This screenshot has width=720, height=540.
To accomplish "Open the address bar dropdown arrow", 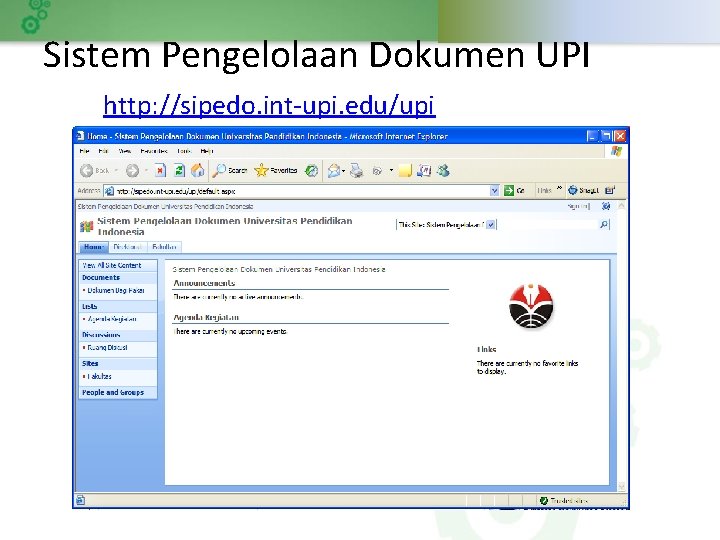I will coord(495,191).
